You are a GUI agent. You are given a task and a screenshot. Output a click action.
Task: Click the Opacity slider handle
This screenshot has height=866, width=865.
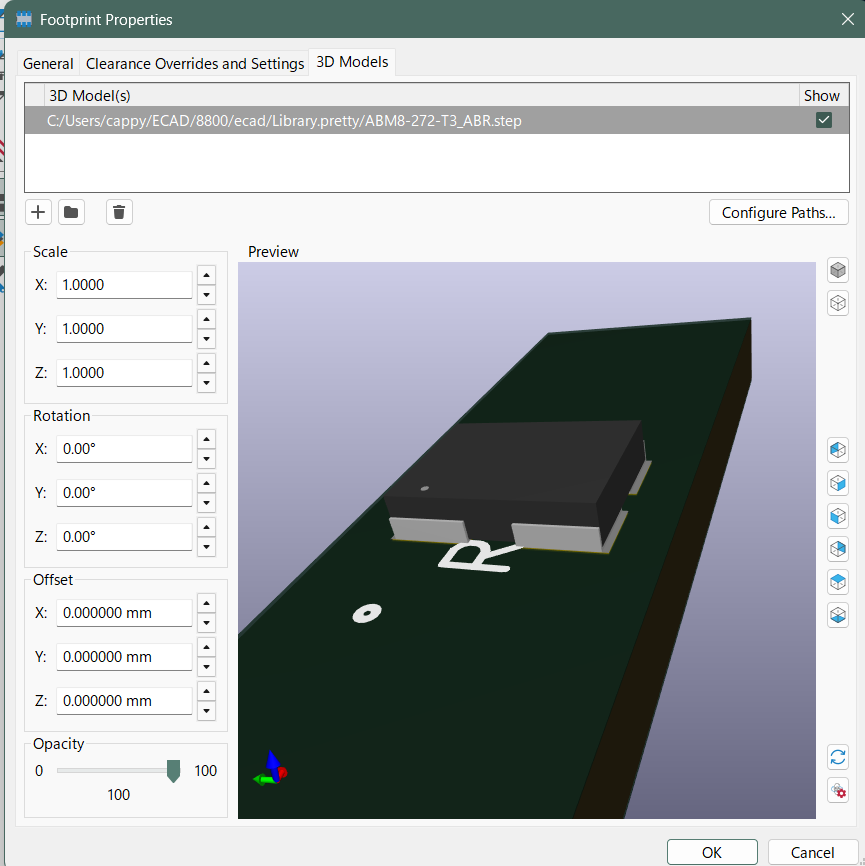(x=173, y=771)
